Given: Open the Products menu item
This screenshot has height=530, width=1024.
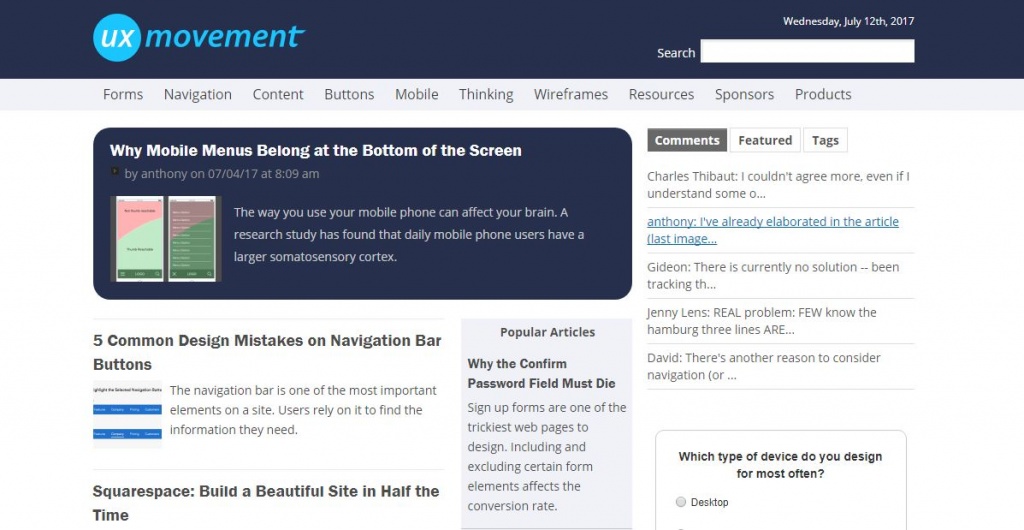Looking at the screenshot, I should tap(823, 94).
